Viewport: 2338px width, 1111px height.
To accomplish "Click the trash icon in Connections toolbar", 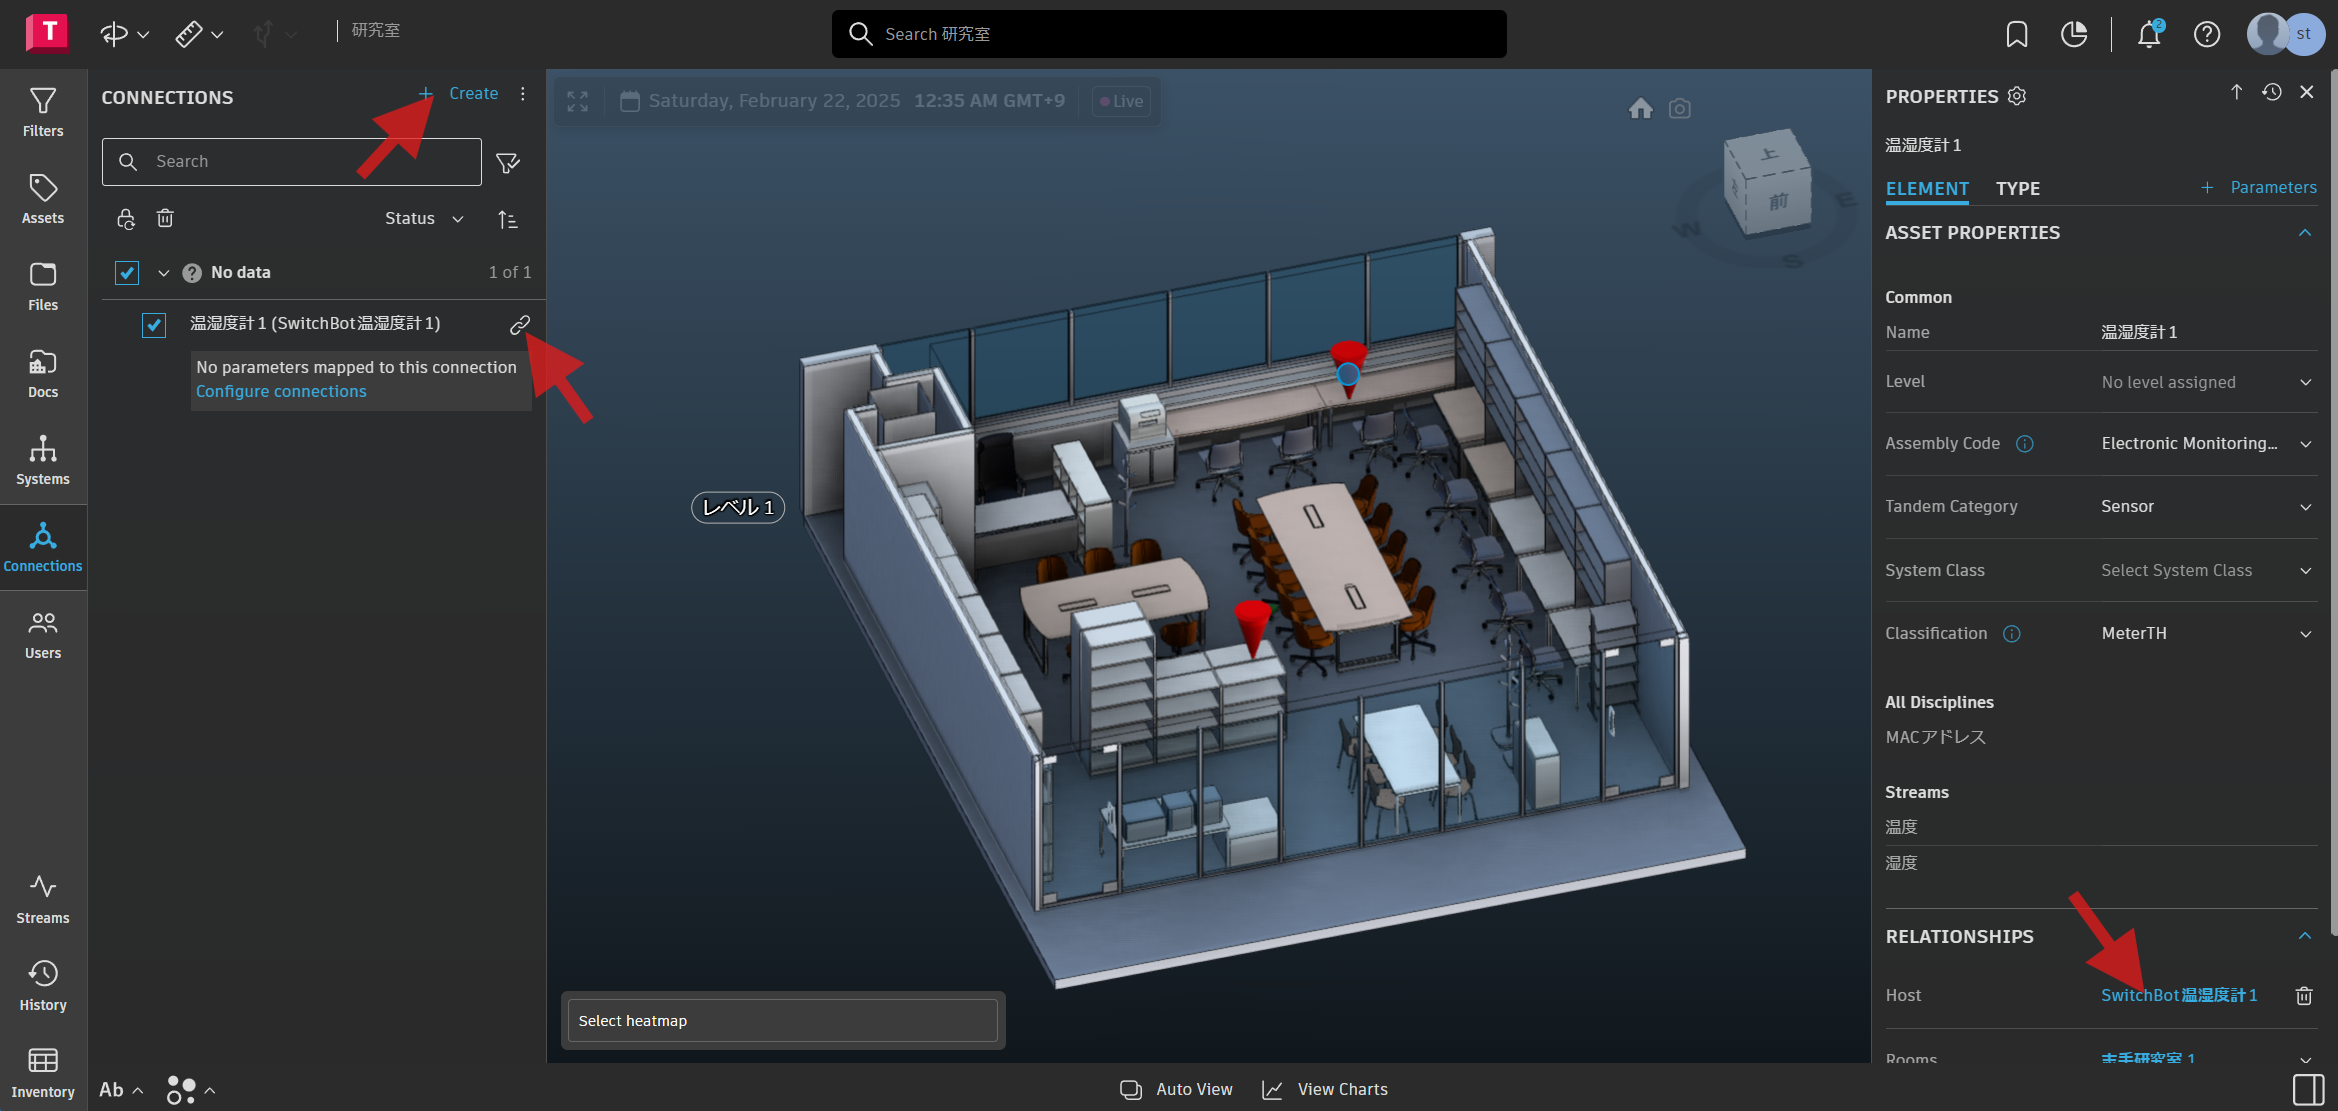I will tap(165, 218).
